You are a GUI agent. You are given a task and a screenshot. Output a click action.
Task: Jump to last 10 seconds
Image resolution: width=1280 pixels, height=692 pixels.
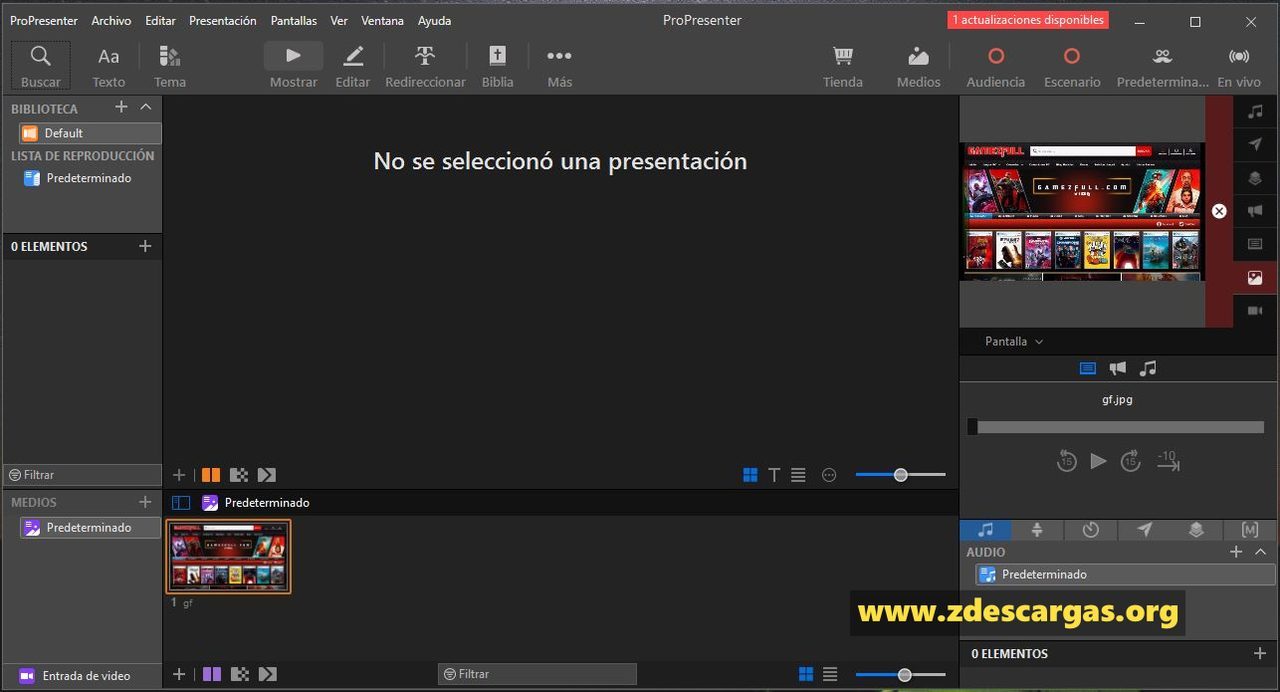click(x=1168, y=461)
